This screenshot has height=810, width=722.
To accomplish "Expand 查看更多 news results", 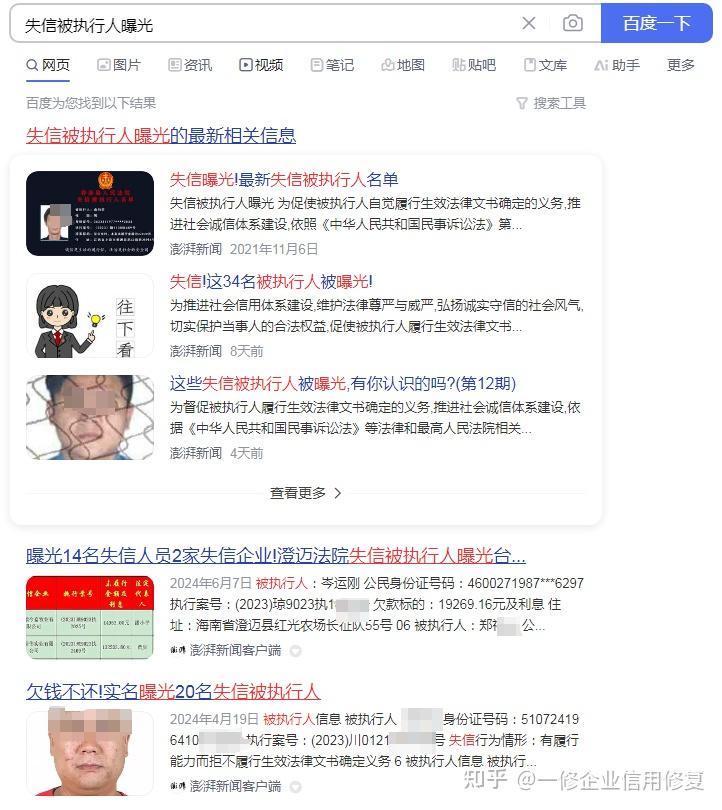I will 305,493.
